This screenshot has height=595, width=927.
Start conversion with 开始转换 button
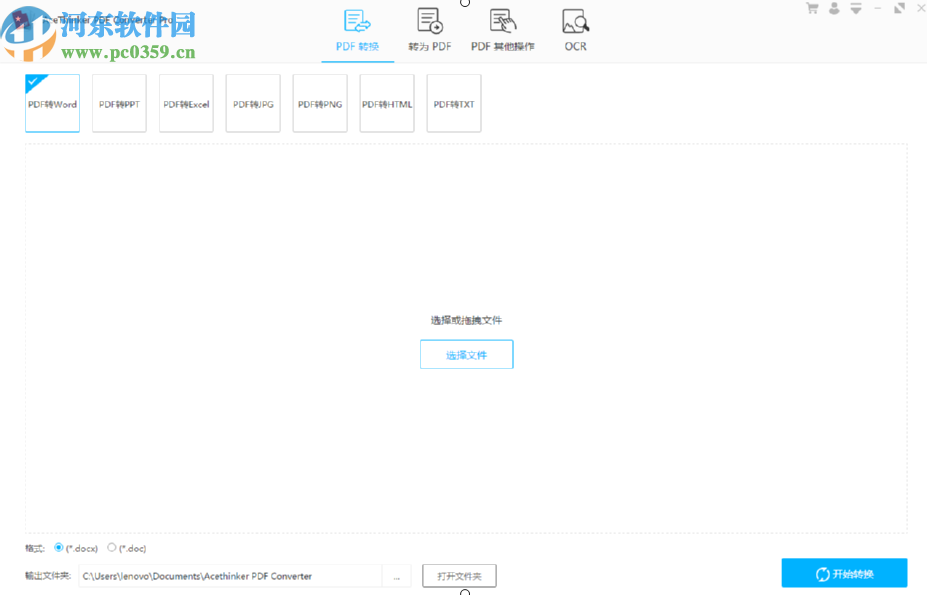[x=844, y=573]
